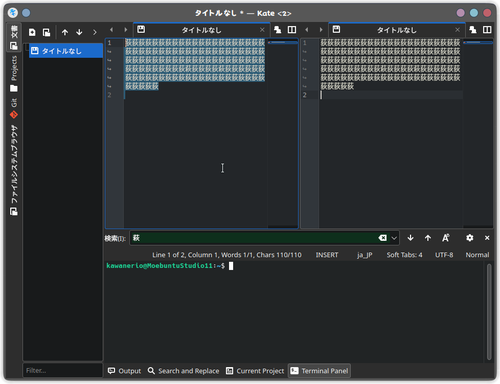The width and height of the screenshot is (500, 384).
Task: Click left editor minimap scrollbar
Action: point(283,133)
